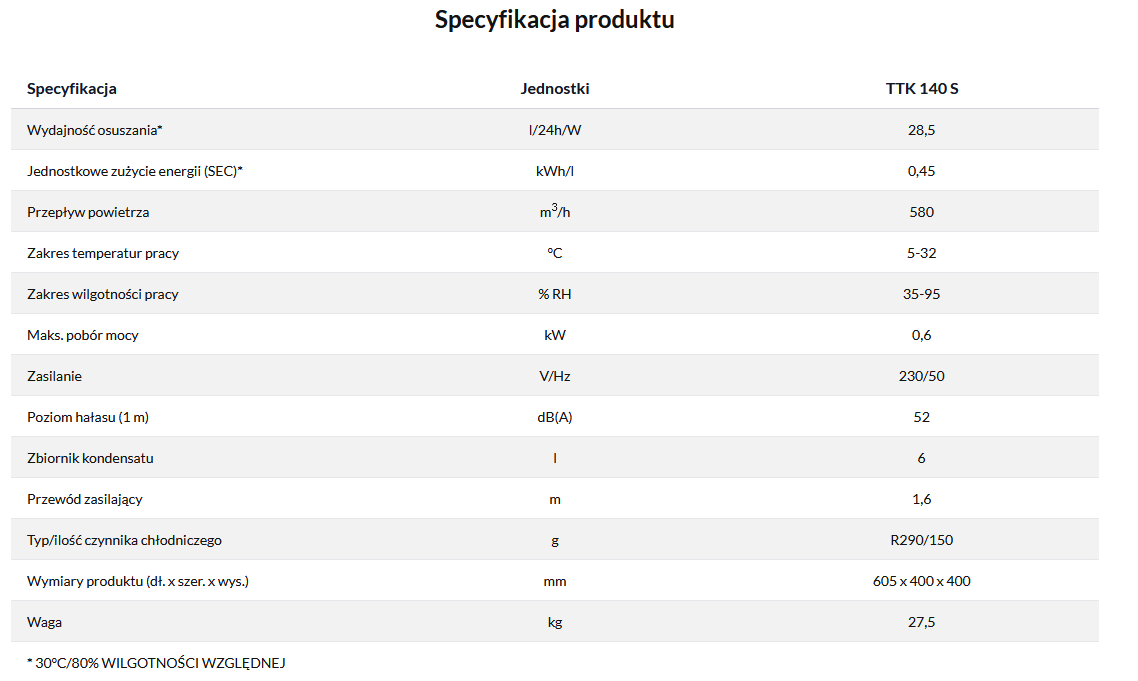
Task: Select the "Zakres temperatur pracy" label
Action: (103, 253)
